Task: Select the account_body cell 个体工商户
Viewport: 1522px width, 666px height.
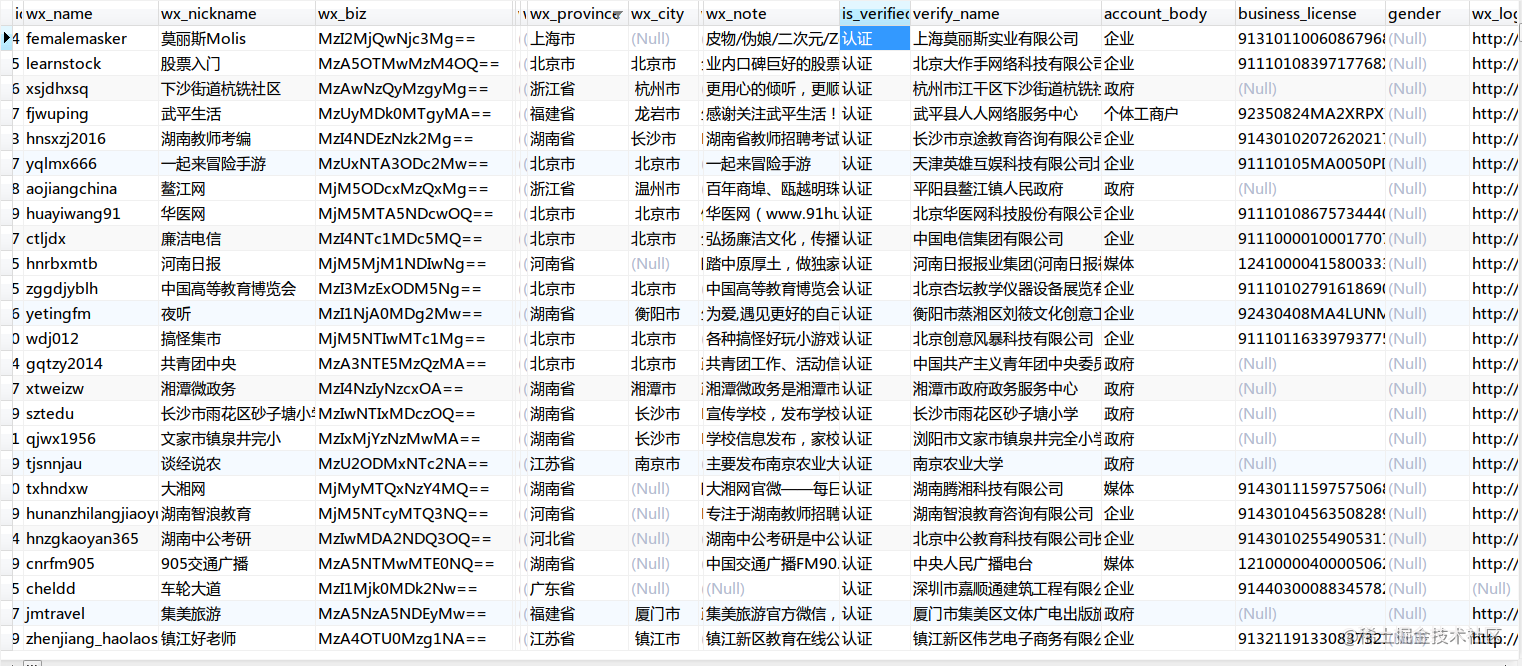Action: pyautogui.click(x=1167, y=114)
